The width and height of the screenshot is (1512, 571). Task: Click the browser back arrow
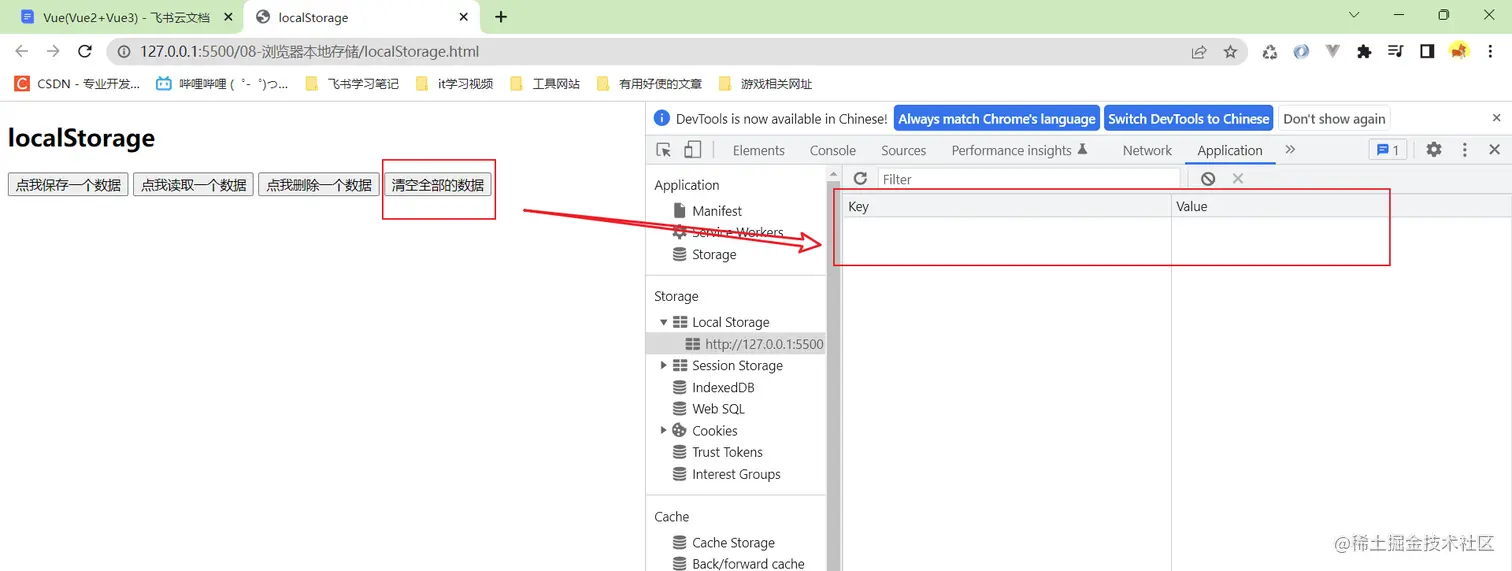click(x=22, y=51)
